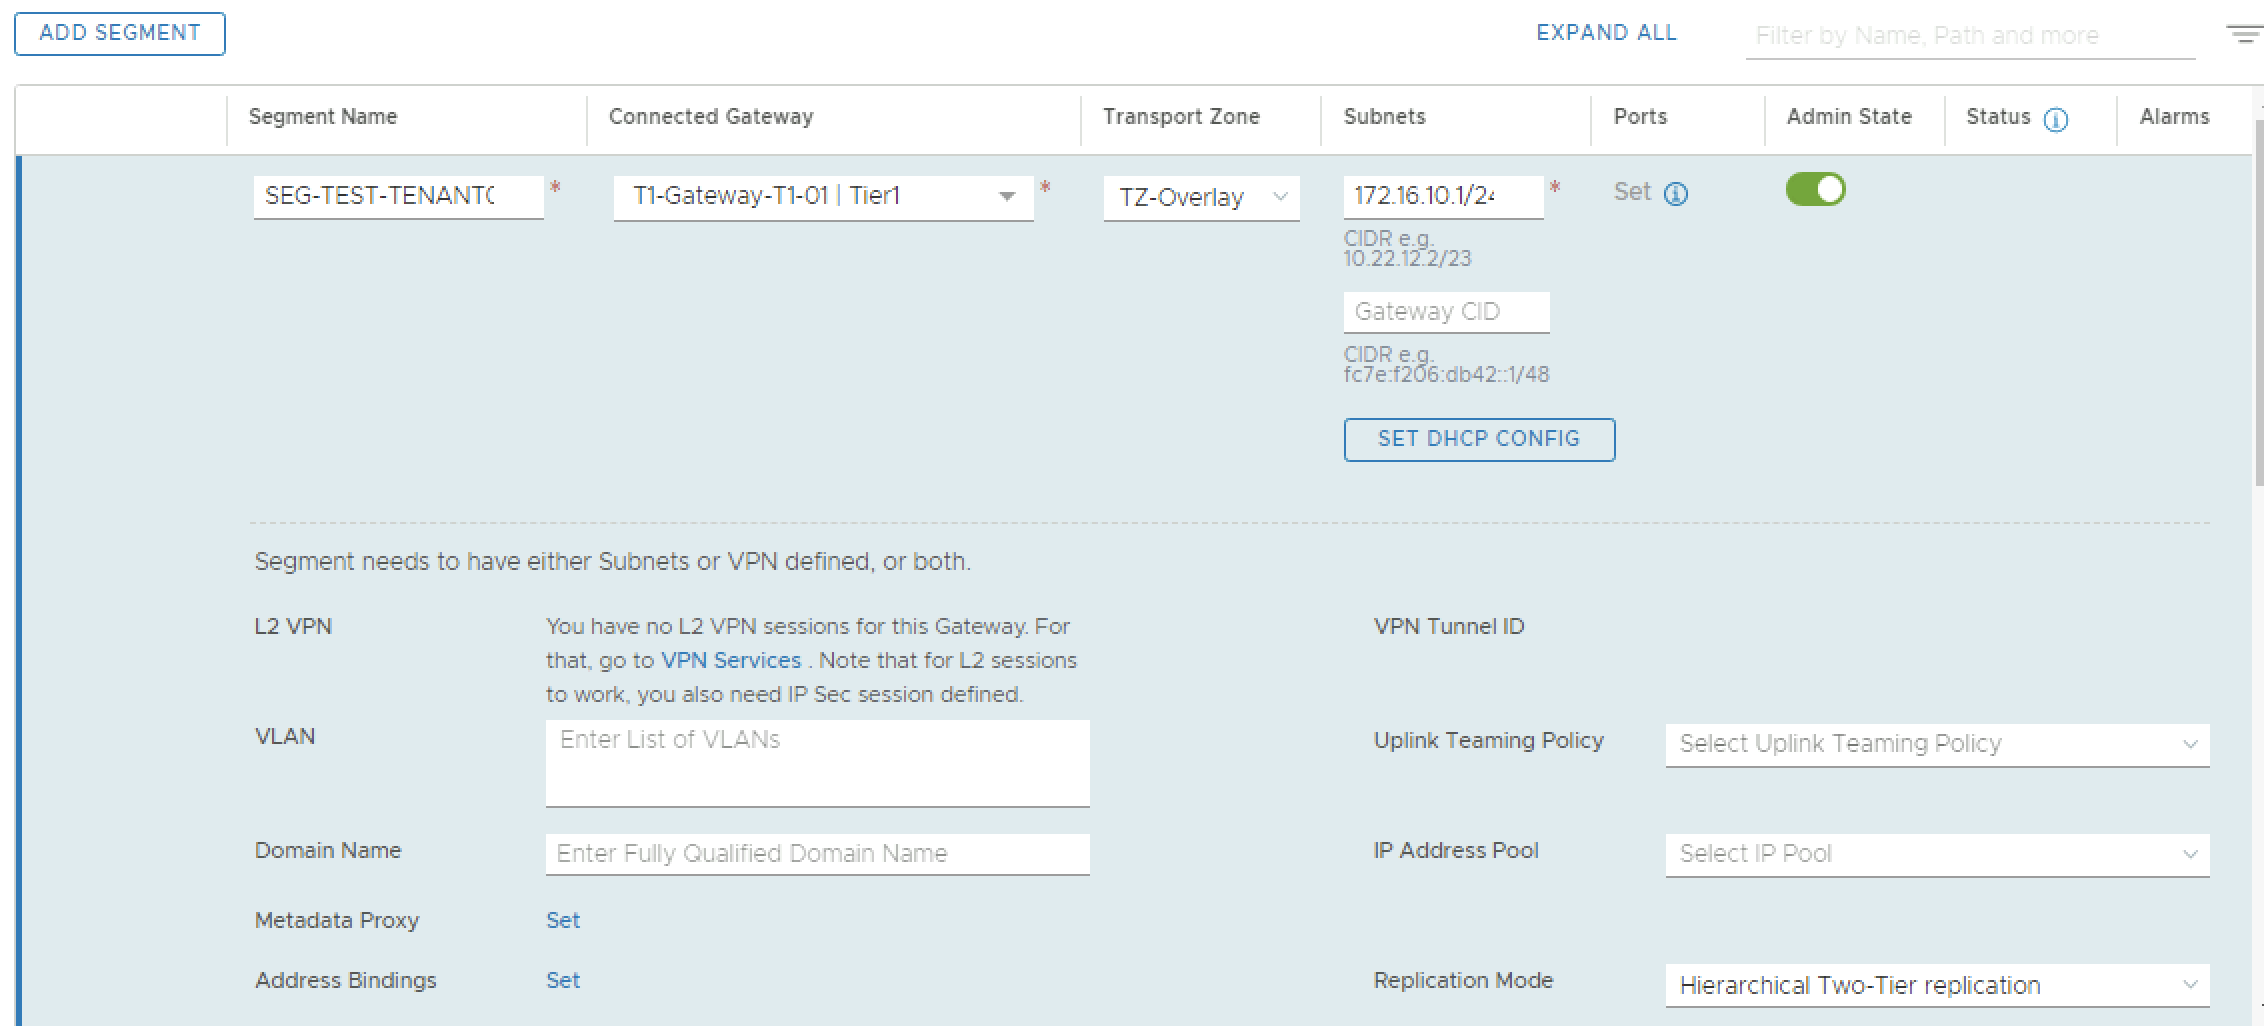Click the ADD SEGMENT button
The image size is (2264, 1026).
[120, 33]
